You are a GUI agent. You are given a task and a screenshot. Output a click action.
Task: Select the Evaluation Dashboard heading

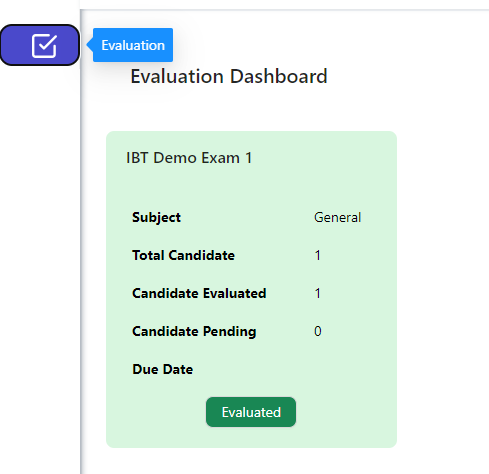pos(229,76)
